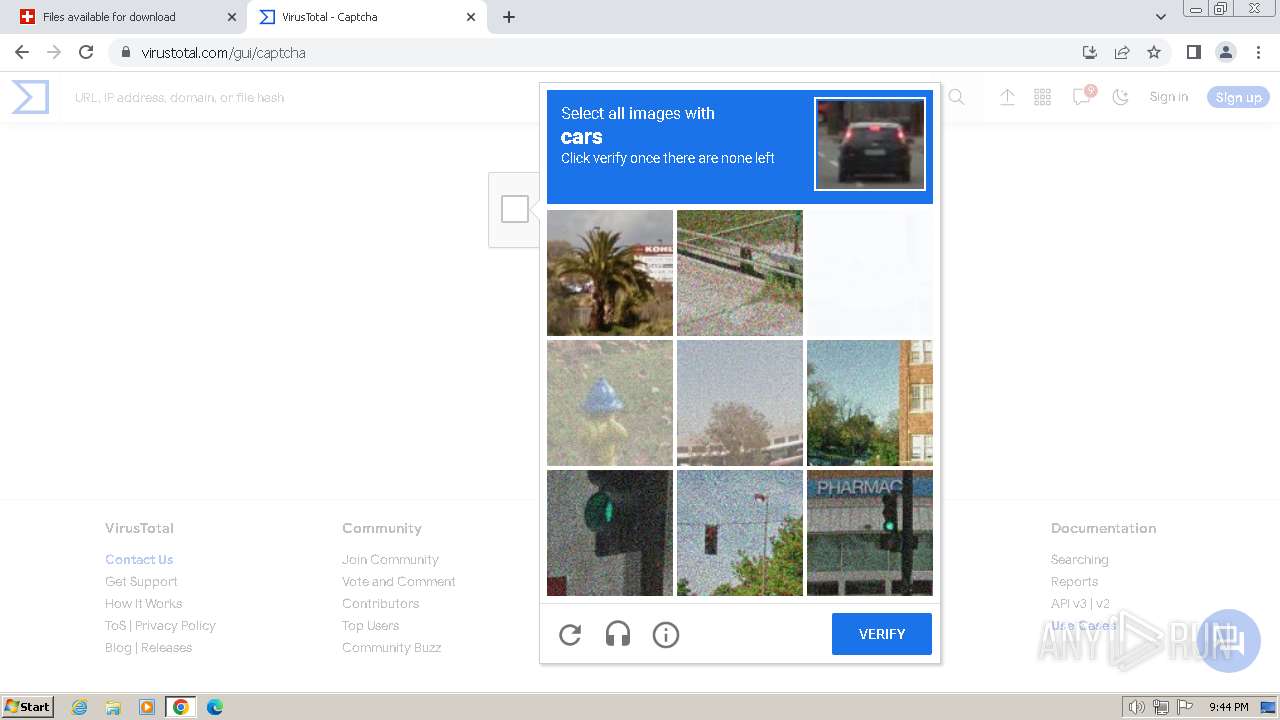The image size is (1280, 720).
Task: Click the Sign in link
Action: [x=1169, y=97]
